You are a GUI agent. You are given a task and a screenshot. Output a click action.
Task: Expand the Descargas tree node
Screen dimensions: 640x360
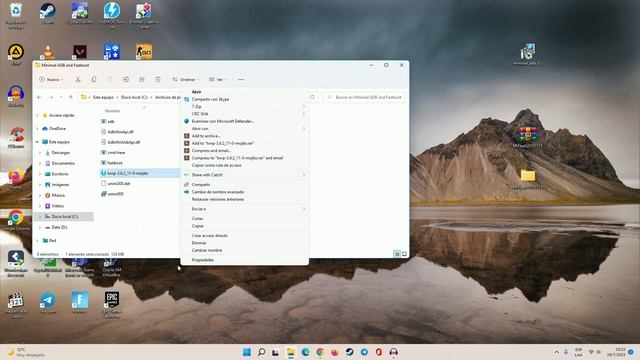[x=40, y=153]
